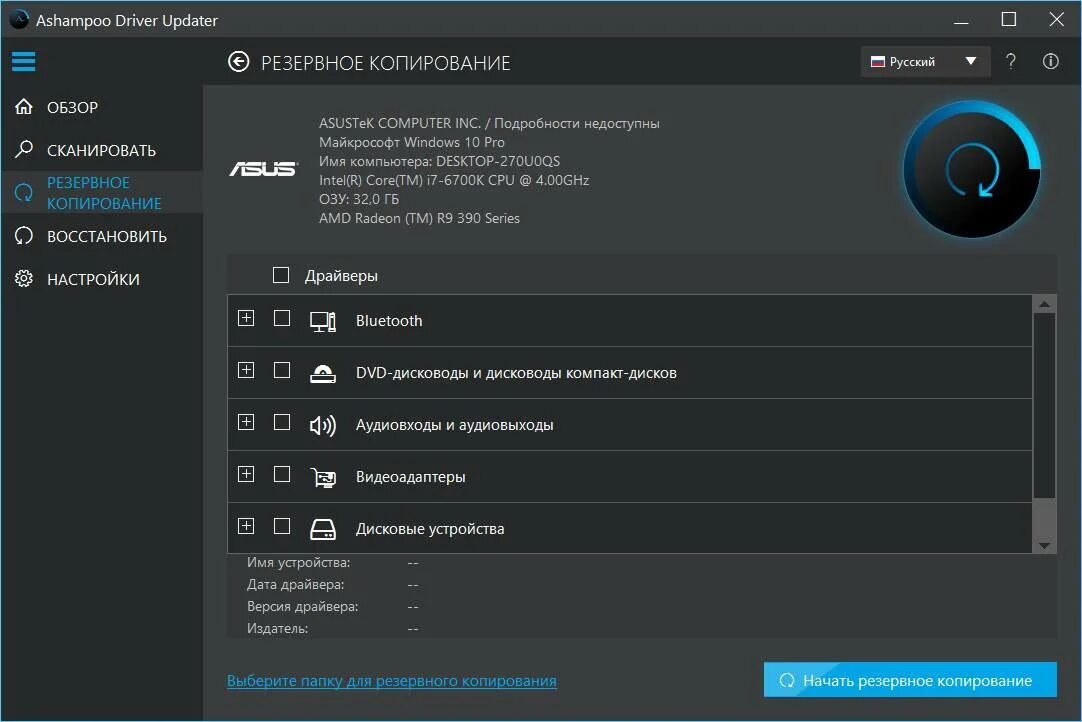Expand the Дисковые устройства category

(x=246, y=526)
